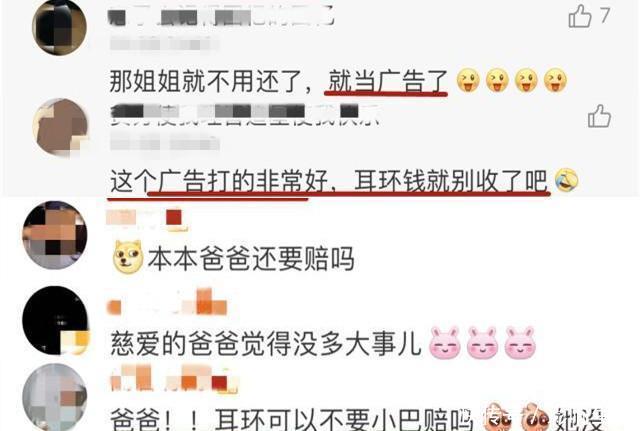
Task: Open grey avatar beside 耳环可以不要小巴赔吗 comment
Action: pos(55,397)
